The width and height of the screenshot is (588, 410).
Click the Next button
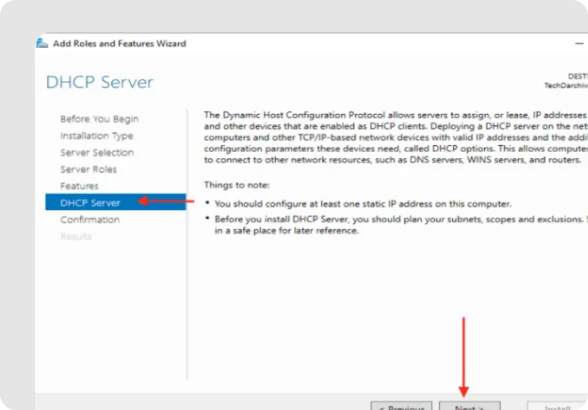(x=470, y=406)
